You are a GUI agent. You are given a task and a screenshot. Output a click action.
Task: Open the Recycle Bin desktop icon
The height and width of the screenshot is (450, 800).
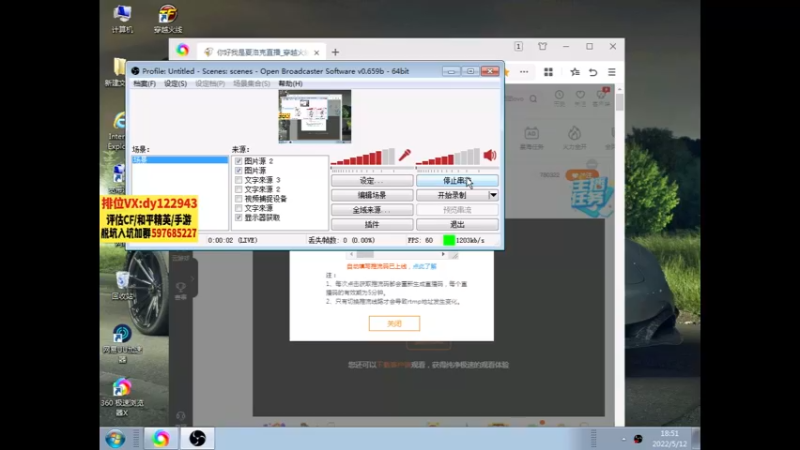pos(122,285)
